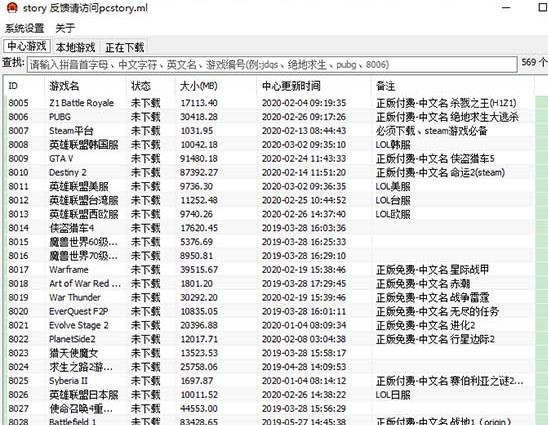This screenshot has height=425, width=548.
Task: Click update time 2019-04-28 14:09:53
Action: [304, 367]
